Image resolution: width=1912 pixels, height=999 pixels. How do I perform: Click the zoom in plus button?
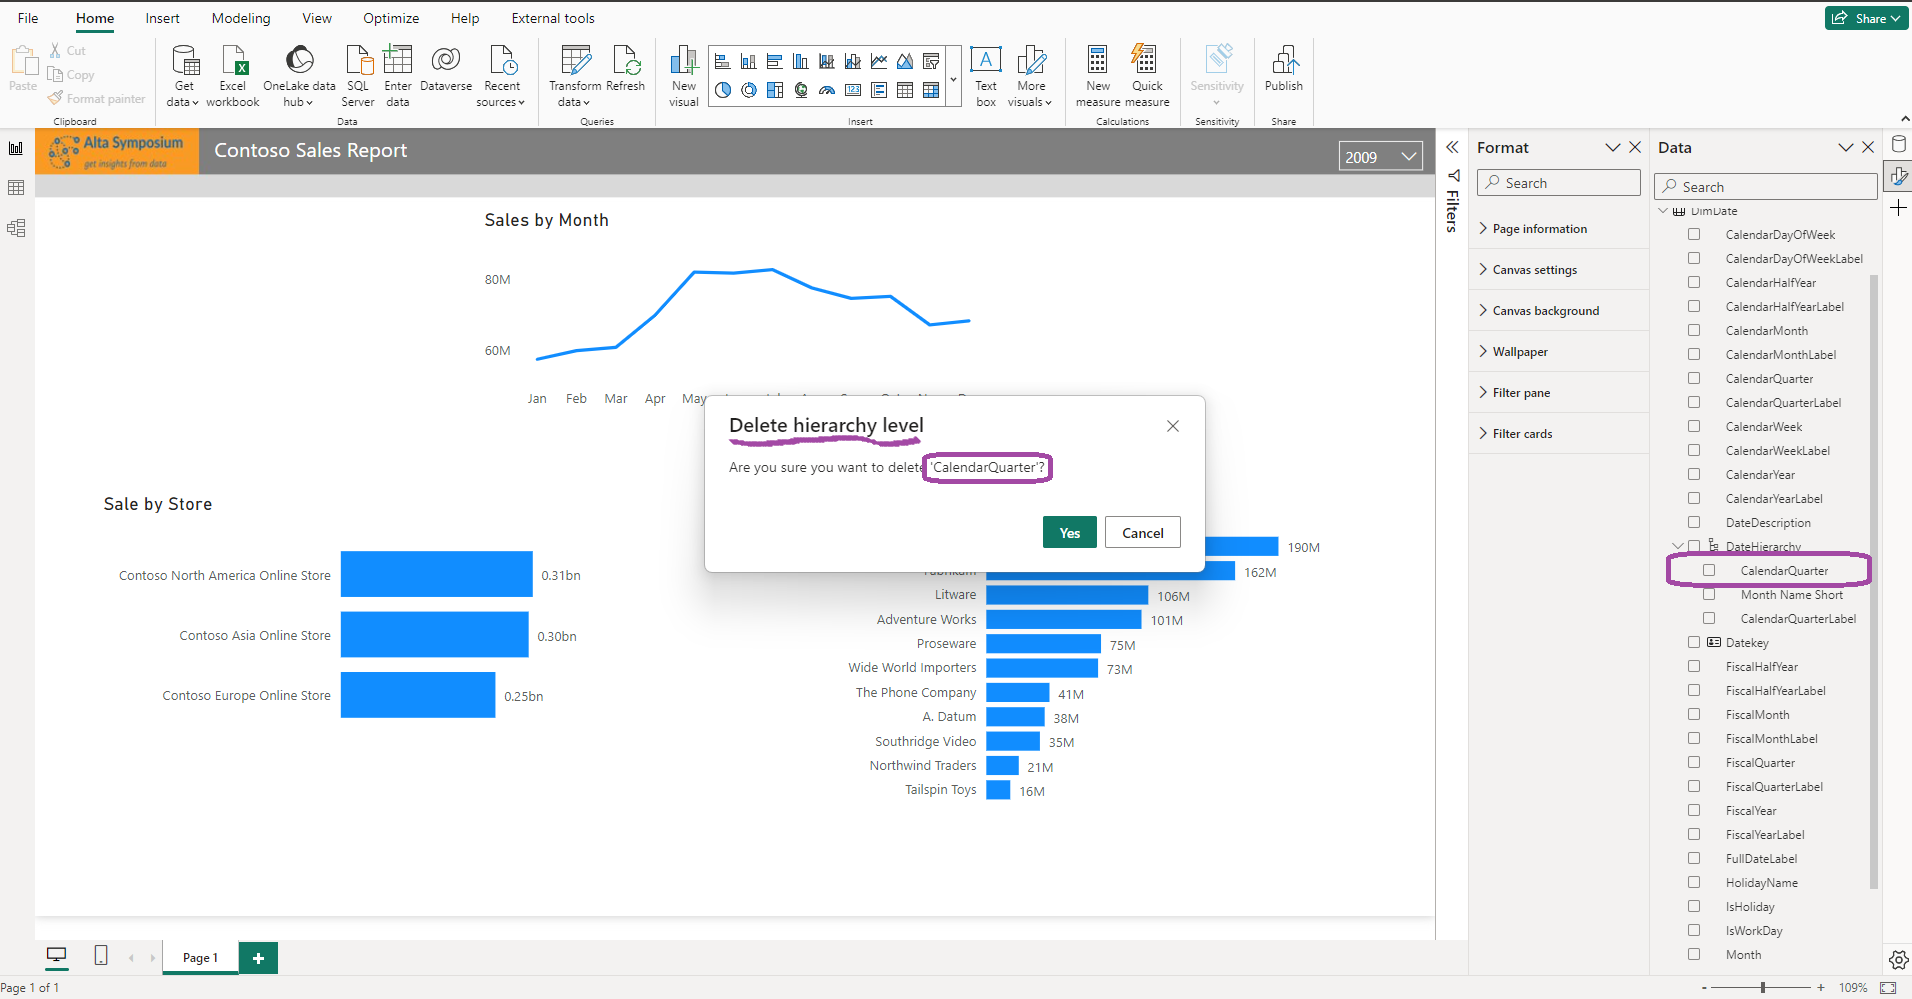(x=1821, y=987)
